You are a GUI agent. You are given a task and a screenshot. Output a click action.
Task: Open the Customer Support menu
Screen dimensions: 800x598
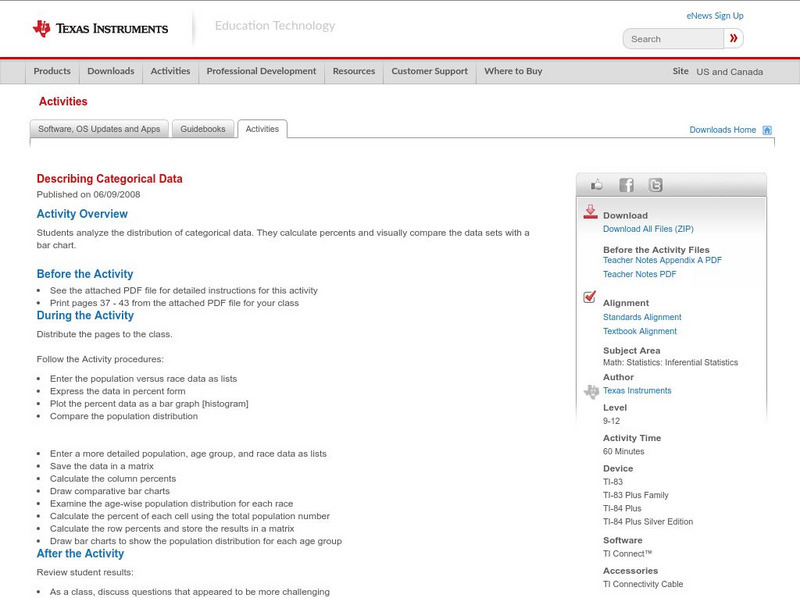pos(430,71)
